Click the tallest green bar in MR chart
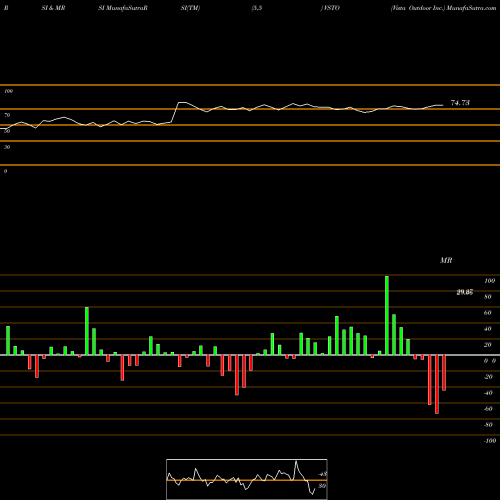This screenshot has width=500, height=500. (387, 315)
